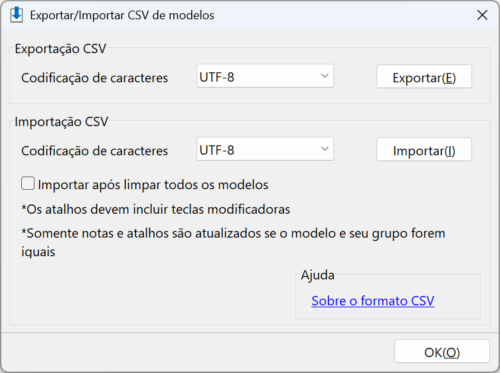Viewport: 500px width, 373px height.
Task: Click the Exportar(E) button
Action: click(424, 77)
